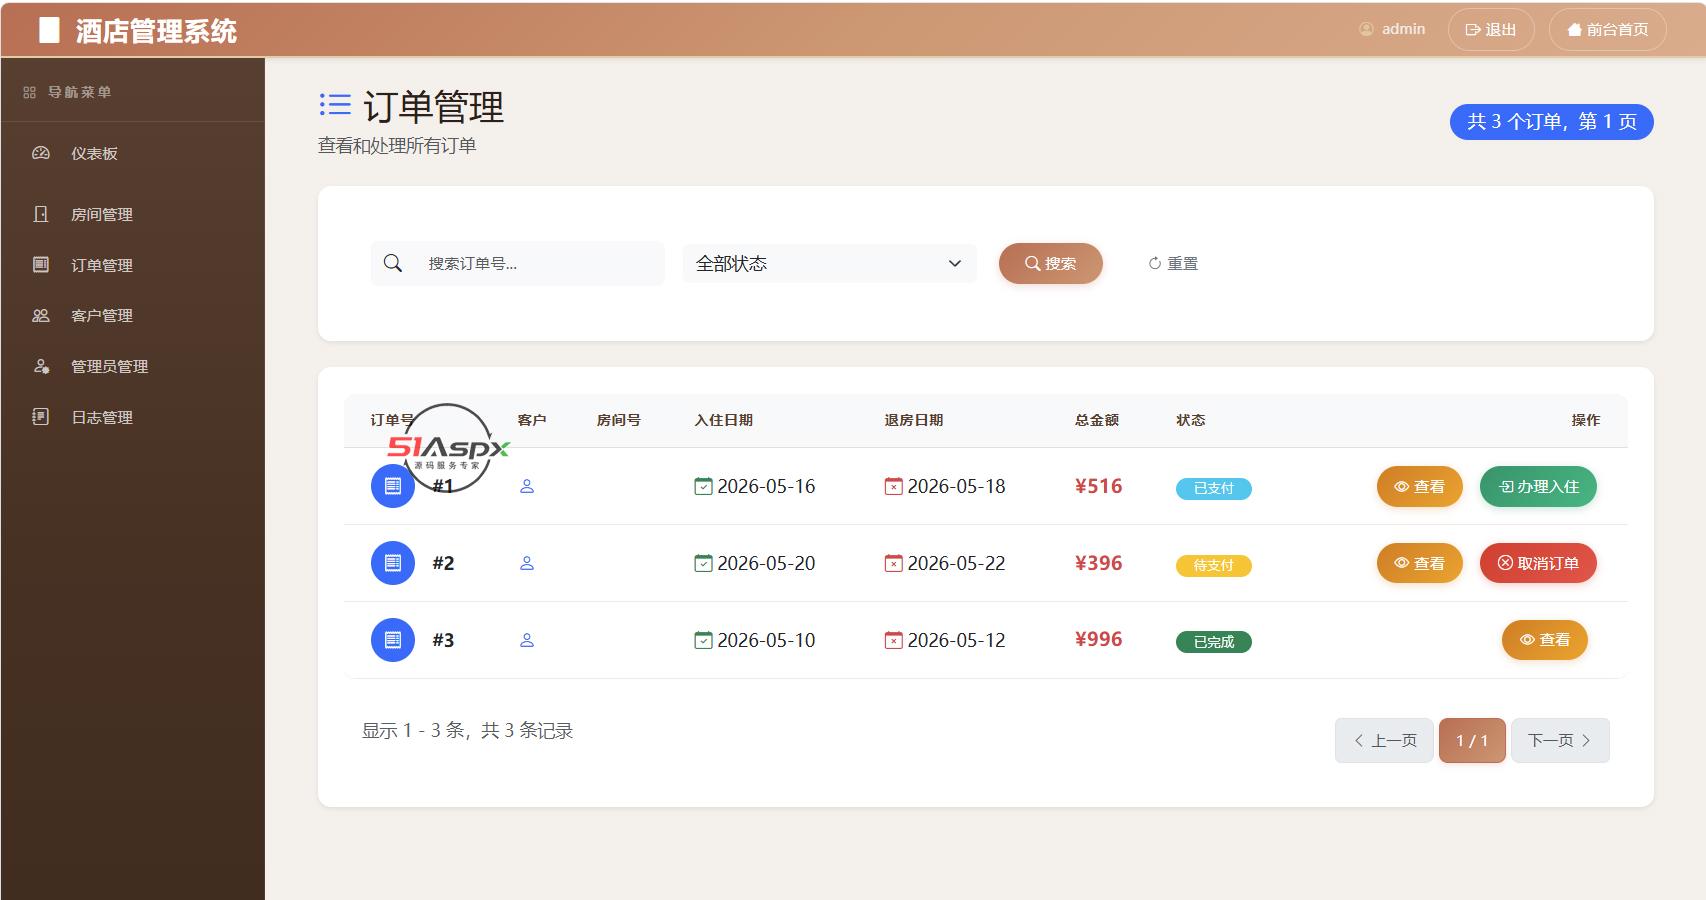
Task: Click the magnifier icon in search box
Action: click(x=393, y=263)
